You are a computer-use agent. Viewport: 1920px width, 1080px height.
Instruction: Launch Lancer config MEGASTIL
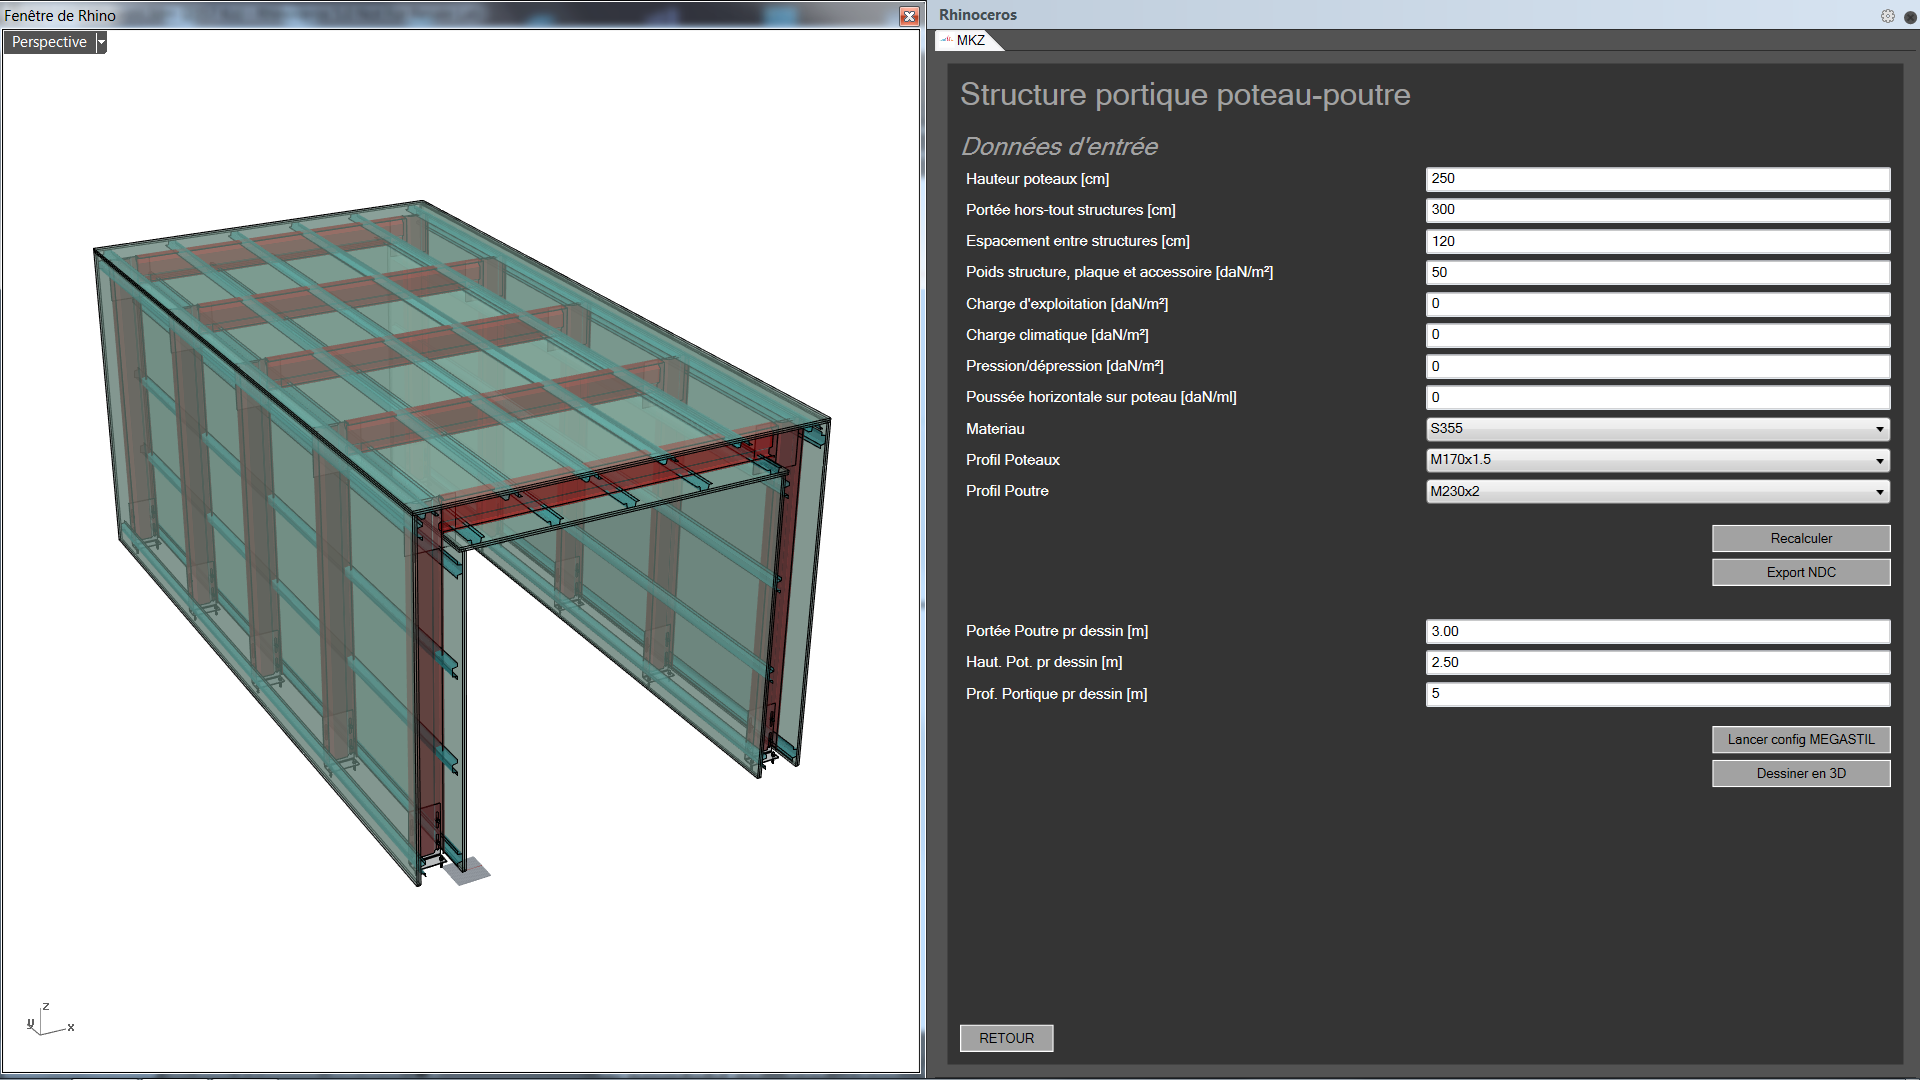pyautogui.click(x=1800, y=739)
